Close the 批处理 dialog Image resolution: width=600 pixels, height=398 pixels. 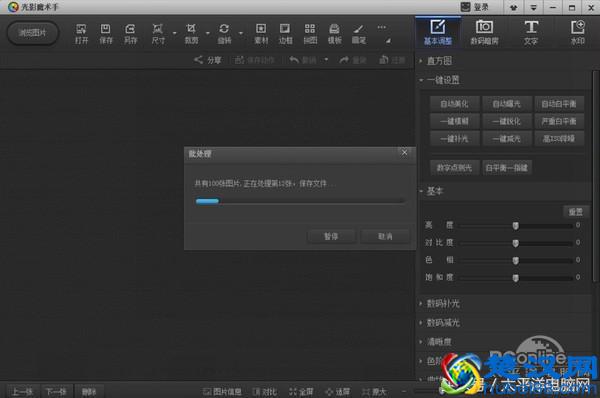coord(404,152)
